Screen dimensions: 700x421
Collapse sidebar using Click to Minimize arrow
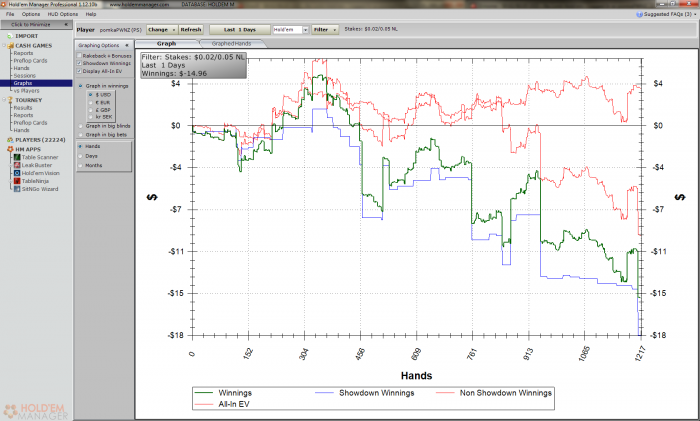pyautogui.click(x=66, y=25)
